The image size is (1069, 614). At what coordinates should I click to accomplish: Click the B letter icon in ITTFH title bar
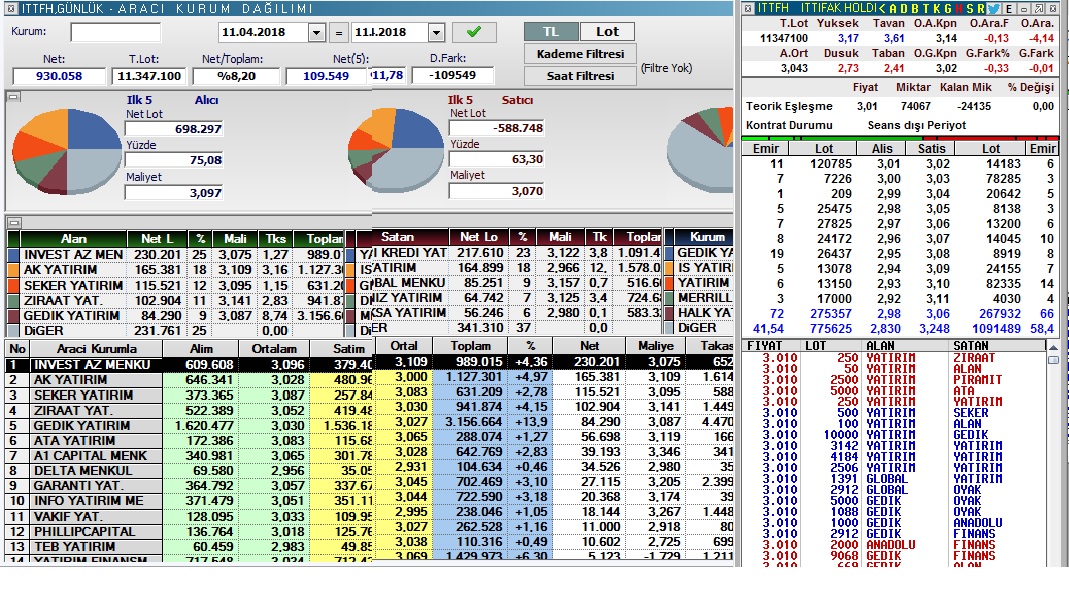(915, 9)
